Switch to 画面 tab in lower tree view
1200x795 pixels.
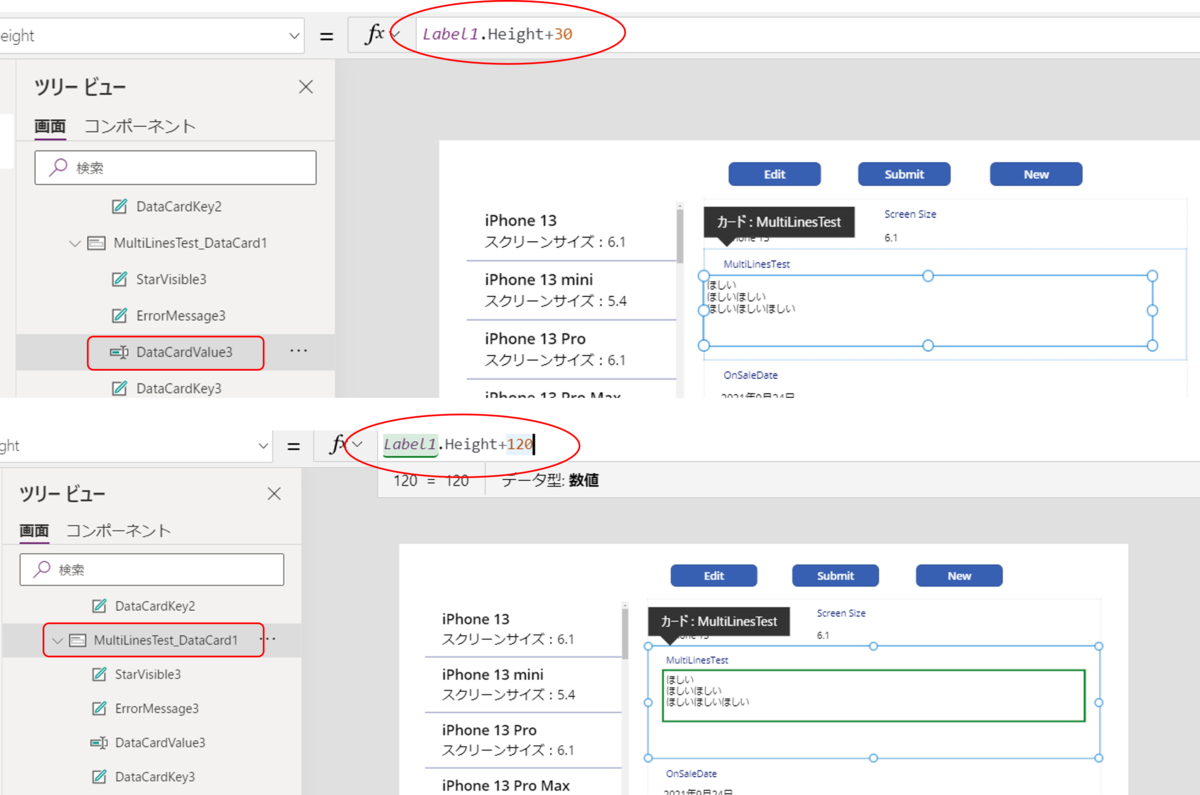pyautogui.click(x=34, y=531)
